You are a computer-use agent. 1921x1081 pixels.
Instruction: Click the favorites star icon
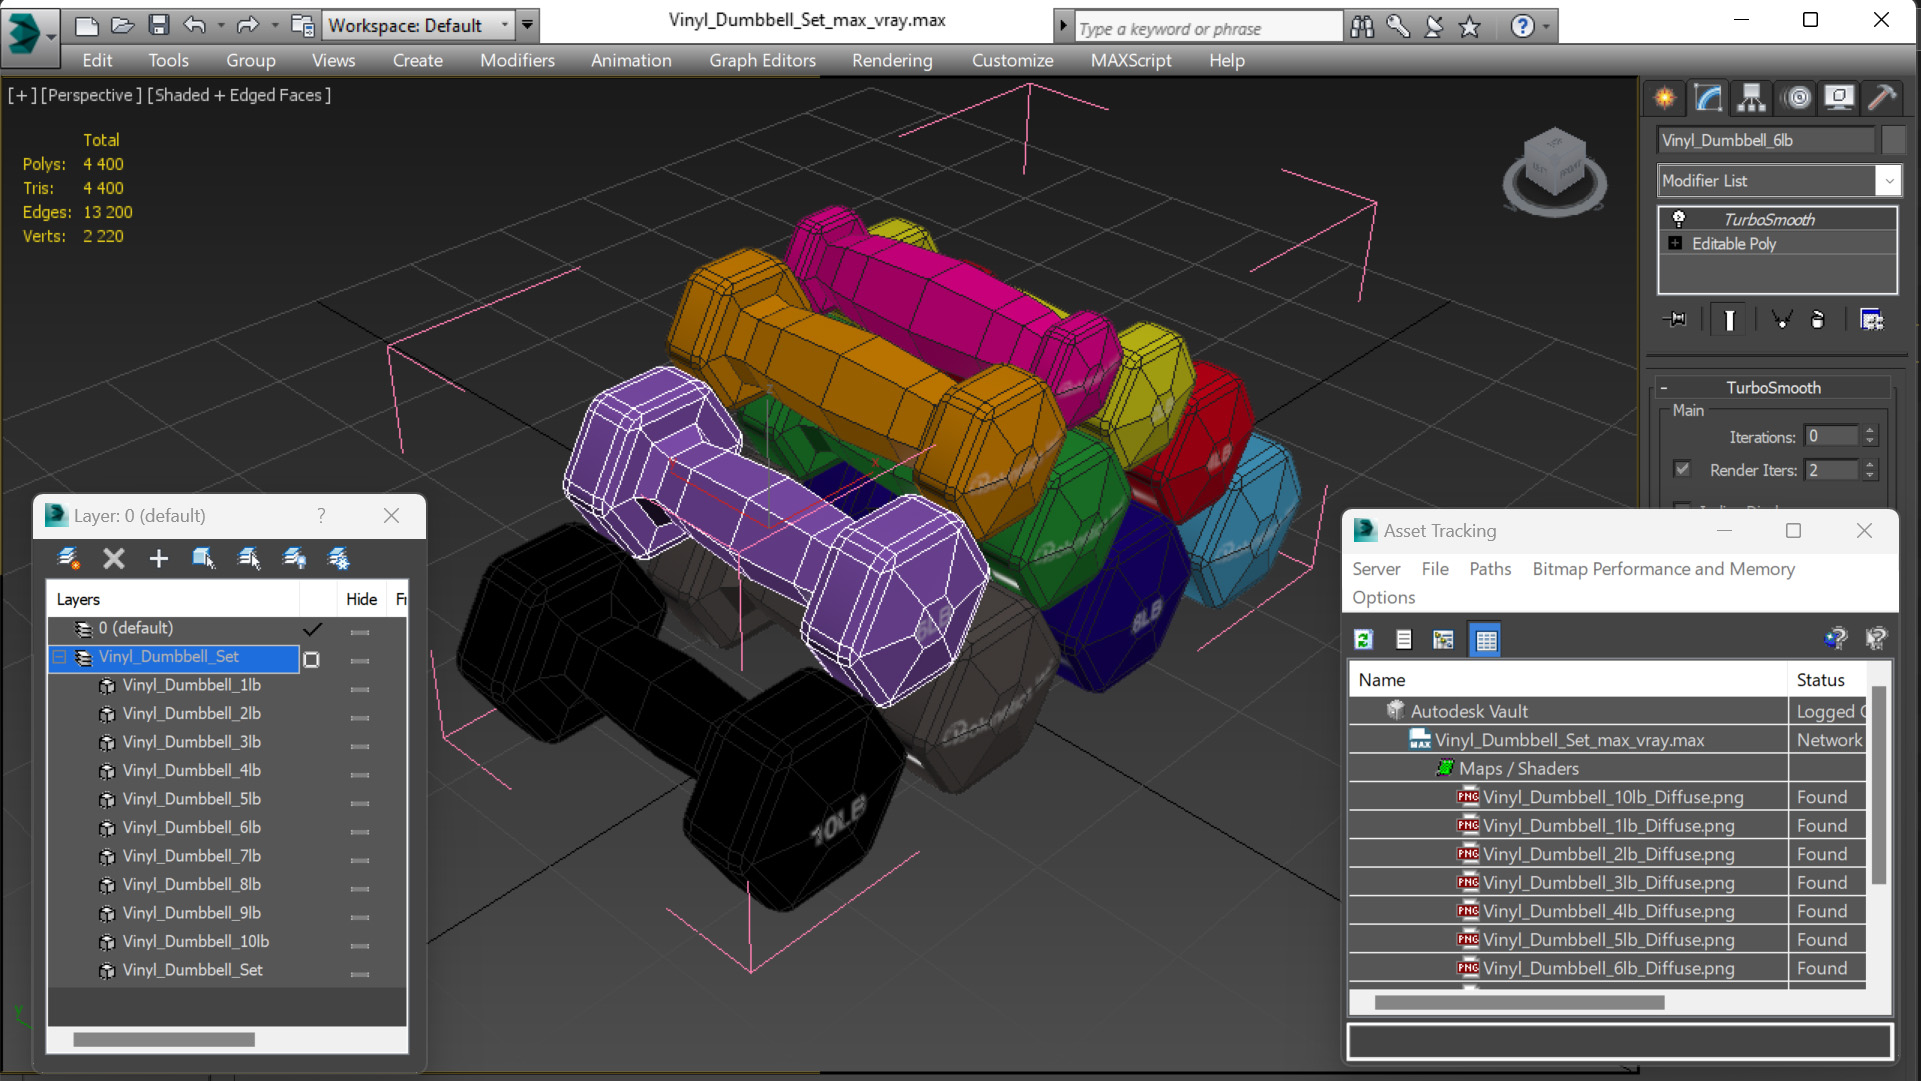(x=1469, y=27)
